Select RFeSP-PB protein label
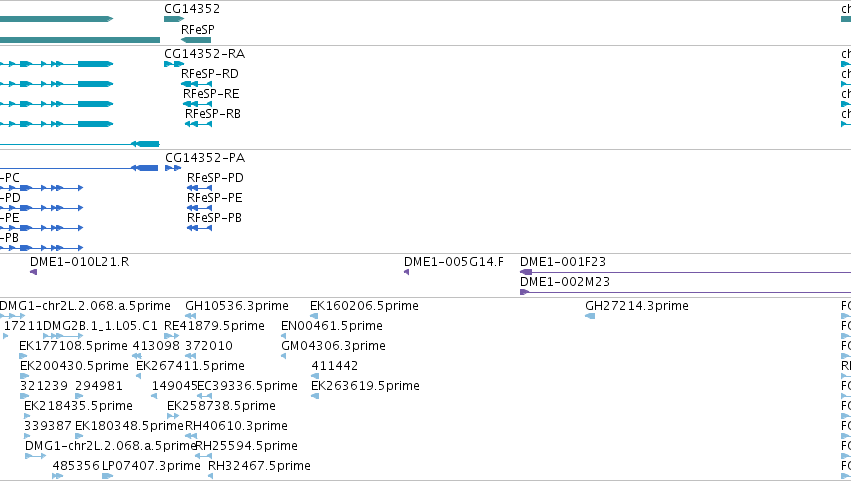Image resolution: width=851 pixels, height=481 pixels. 214,218
